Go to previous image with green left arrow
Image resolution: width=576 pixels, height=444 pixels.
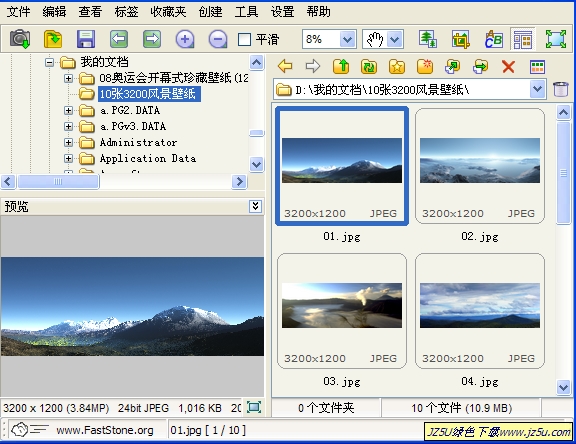[x=119, y=39]
